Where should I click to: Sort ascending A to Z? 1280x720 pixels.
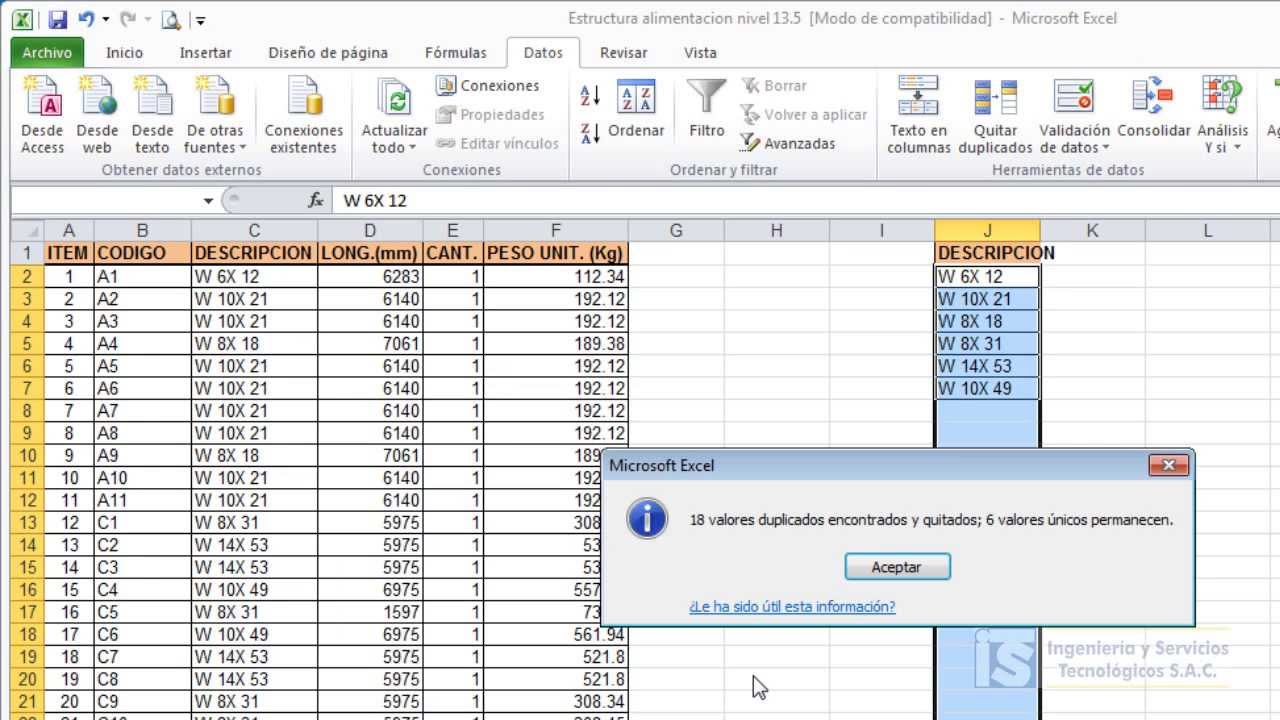[x=590, y=95]
